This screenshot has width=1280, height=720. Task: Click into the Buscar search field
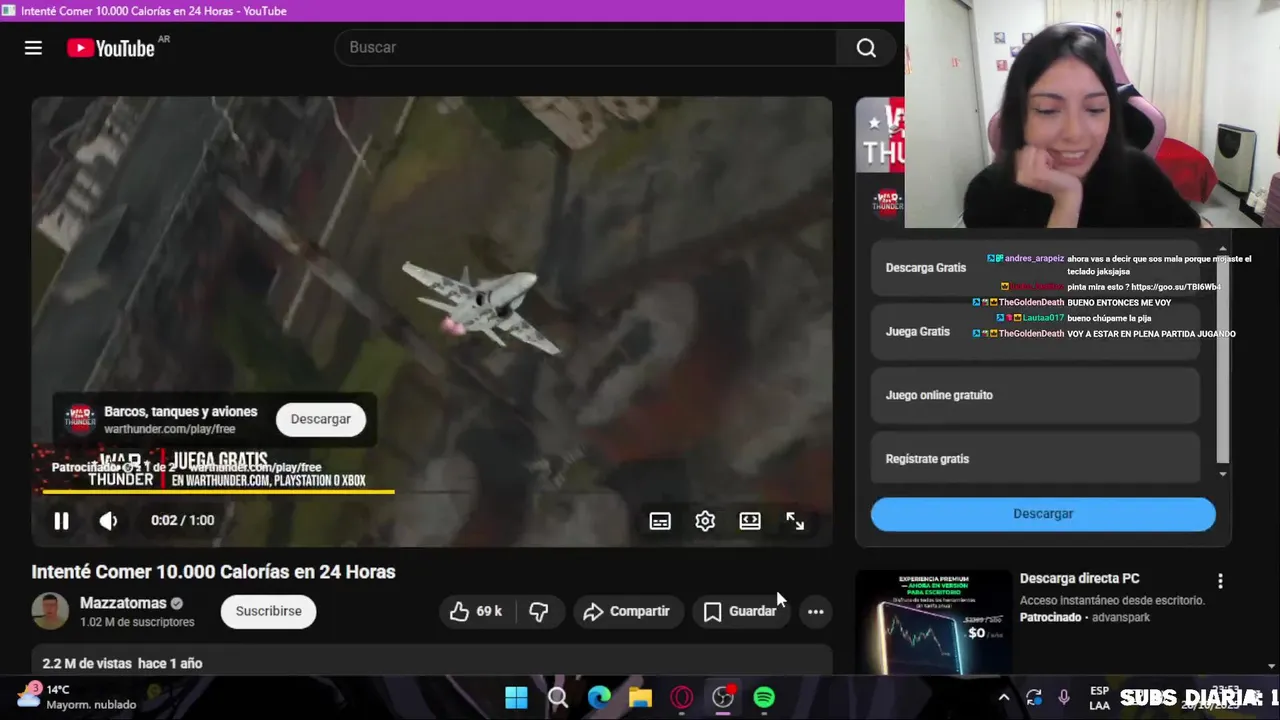click(x=586, y=47)
